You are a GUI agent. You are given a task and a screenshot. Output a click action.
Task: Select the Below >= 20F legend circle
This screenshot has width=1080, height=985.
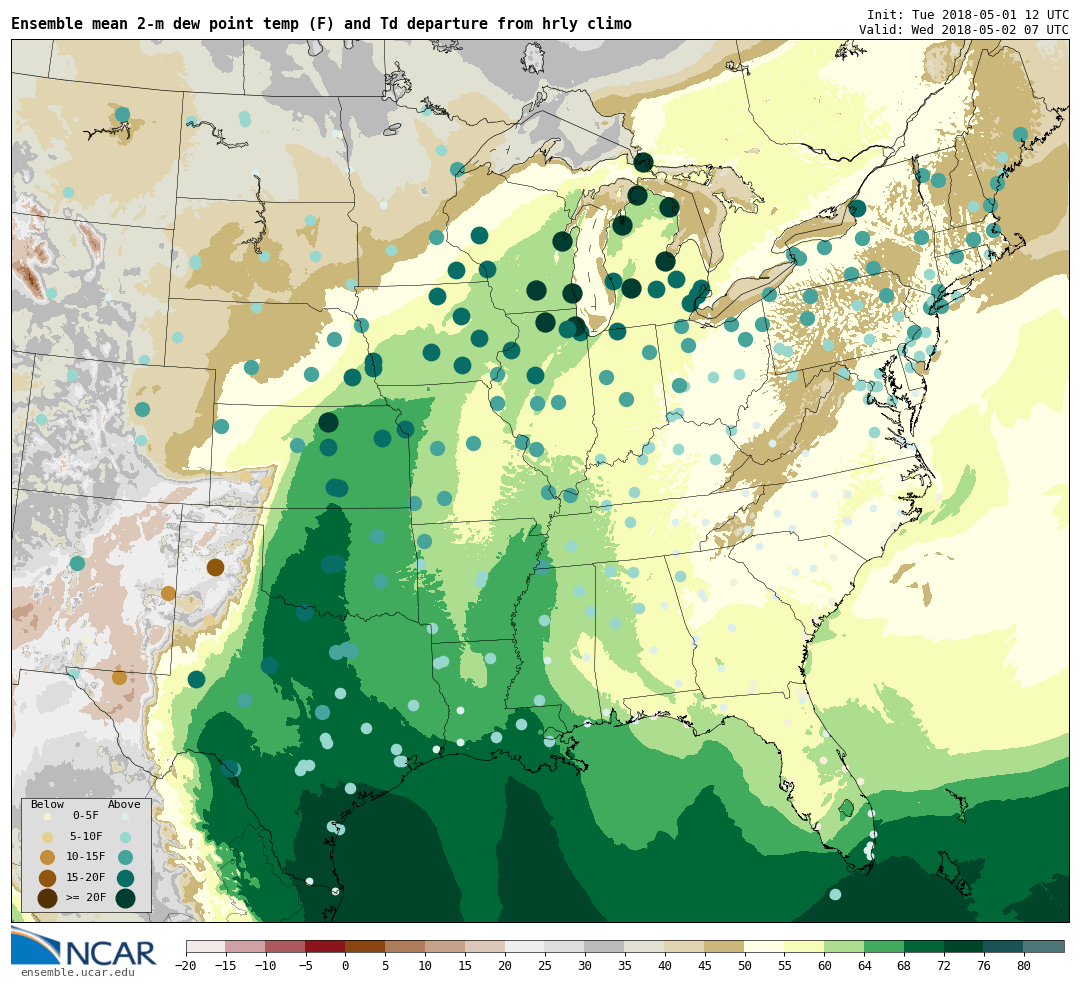[x=47, y=899]
